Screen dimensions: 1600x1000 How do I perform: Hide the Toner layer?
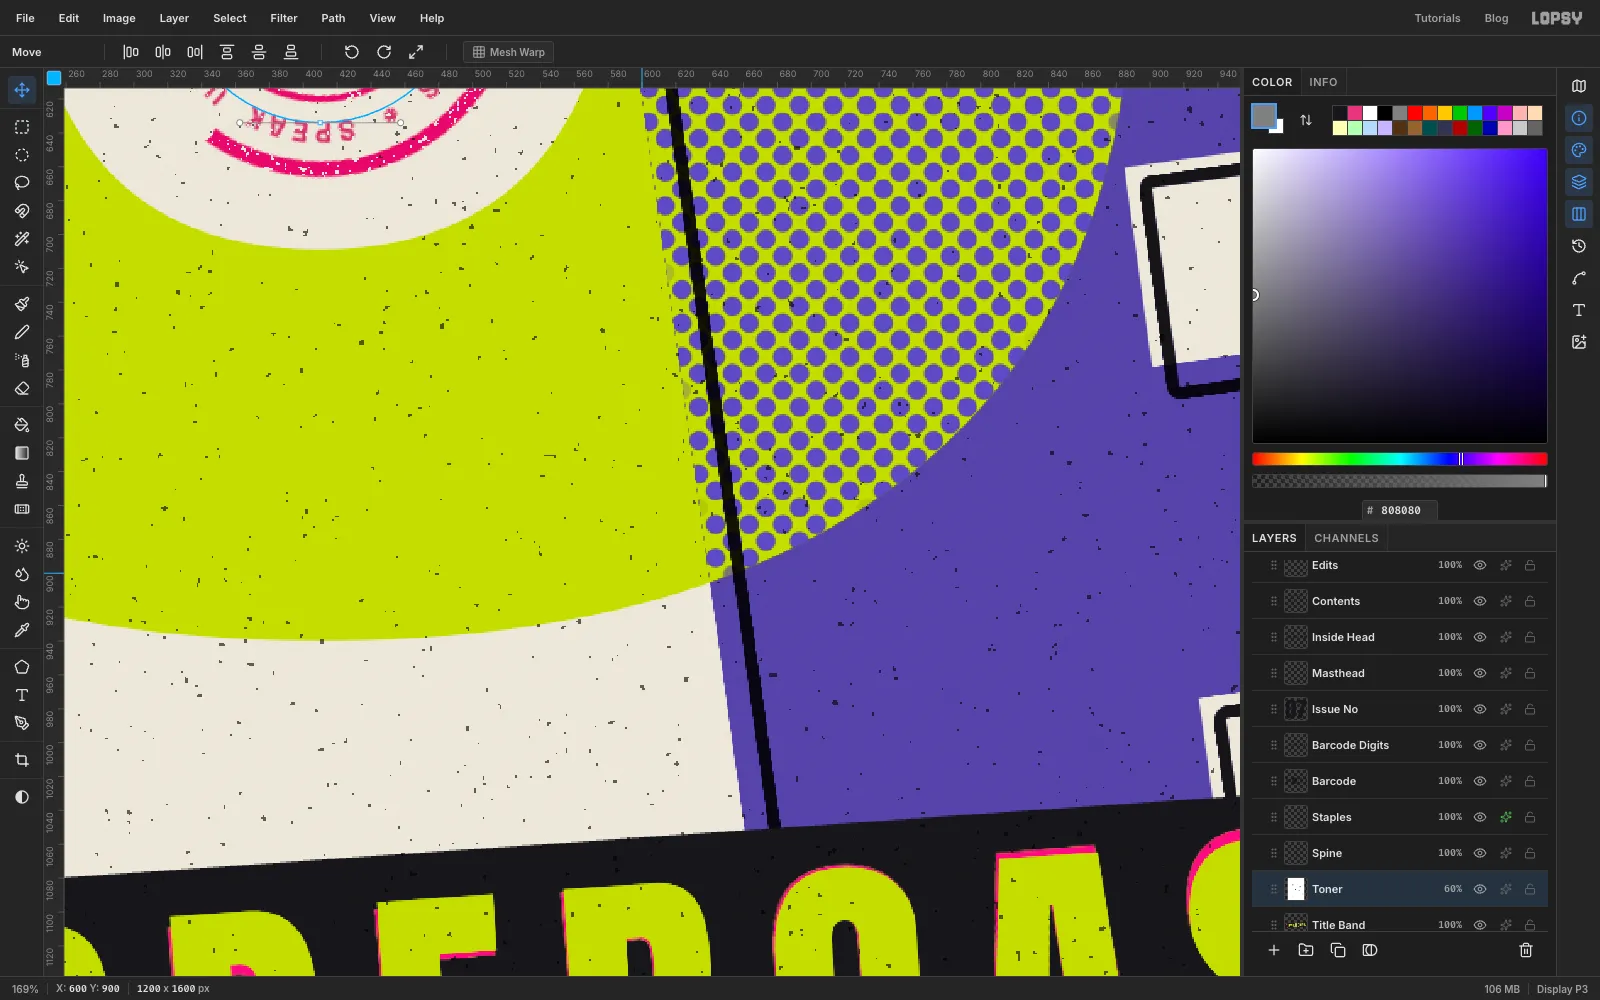pos(1480,889)
